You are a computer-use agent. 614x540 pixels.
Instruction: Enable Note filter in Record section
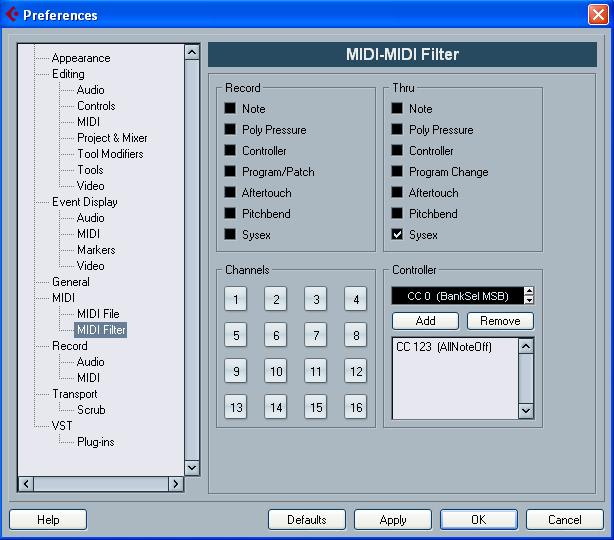pyautogui.click(x=230, y=109)
